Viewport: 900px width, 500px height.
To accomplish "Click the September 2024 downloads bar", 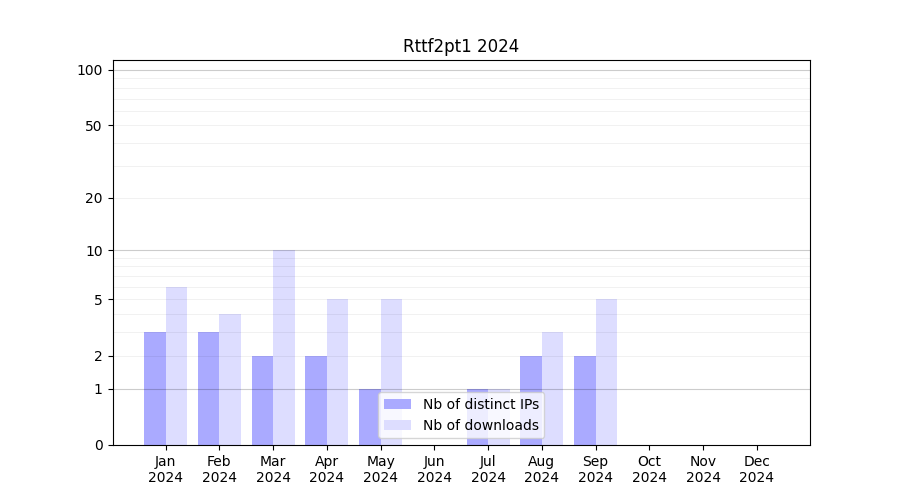I will [x=606, y=372].
